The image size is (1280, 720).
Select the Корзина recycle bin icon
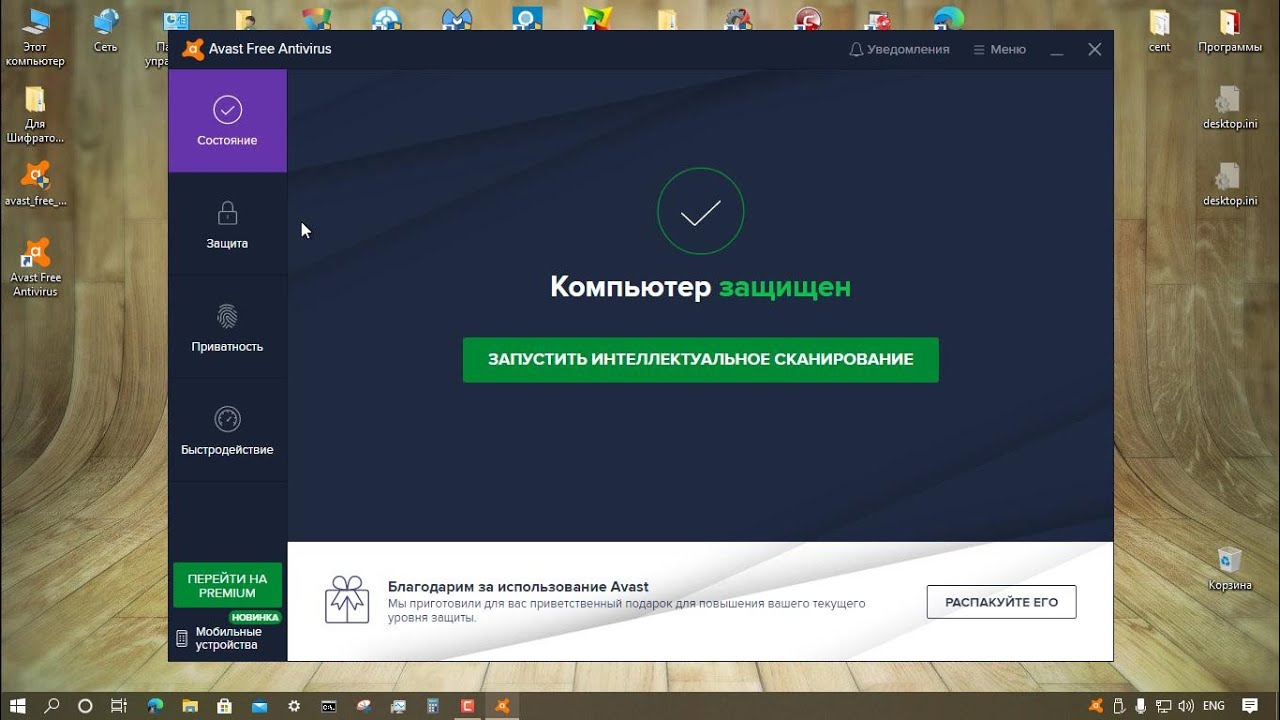1229,568
